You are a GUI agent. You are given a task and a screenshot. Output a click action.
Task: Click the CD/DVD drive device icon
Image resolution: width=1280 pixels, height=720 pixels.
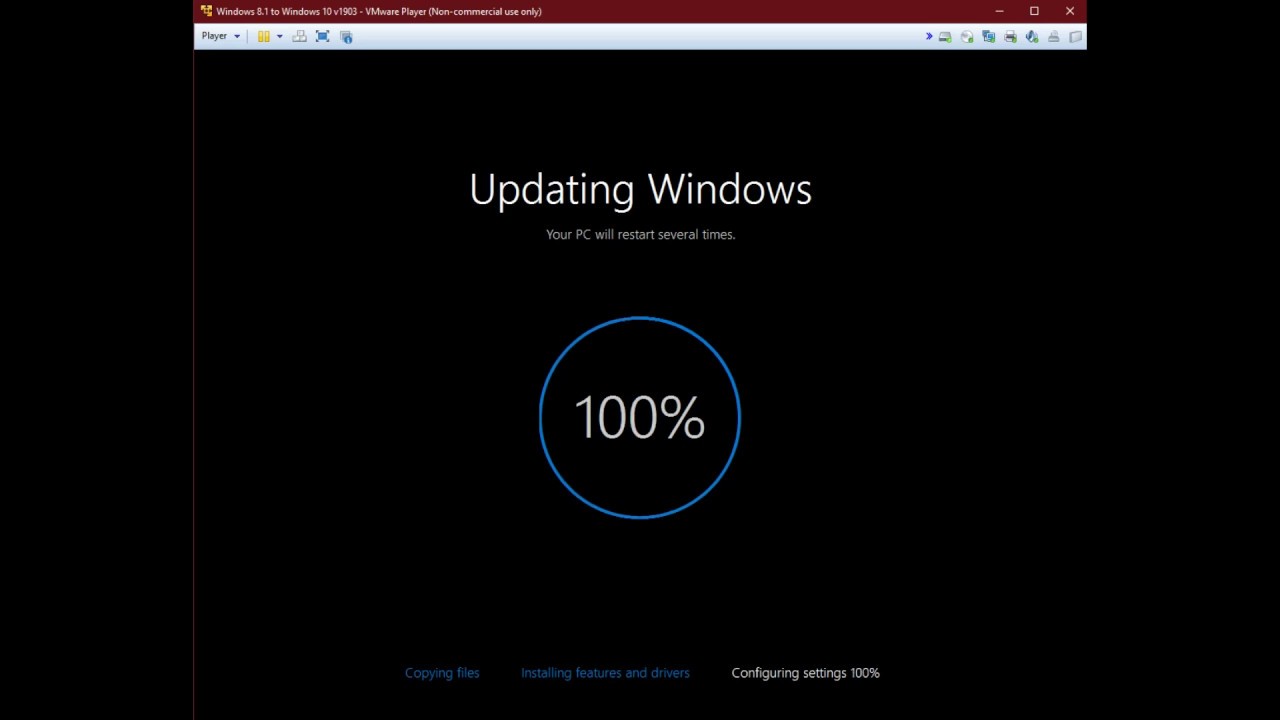coord(967,37)
